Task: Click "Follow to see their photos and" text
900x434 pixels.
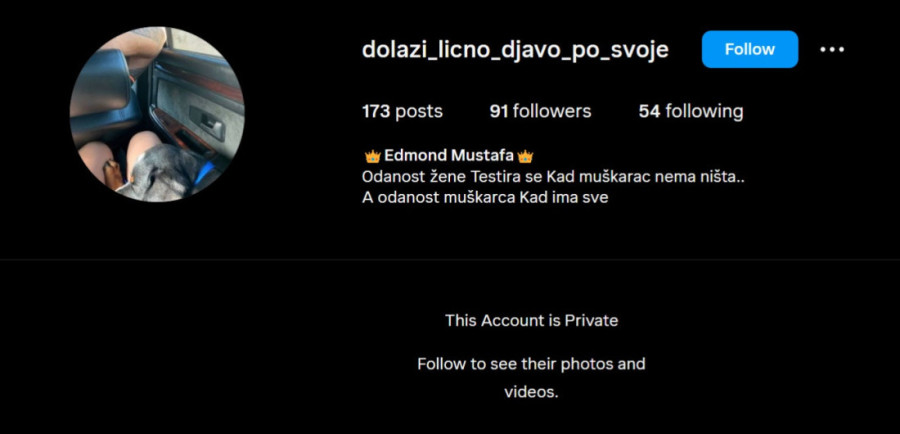Action: click(x=532, y=364)
